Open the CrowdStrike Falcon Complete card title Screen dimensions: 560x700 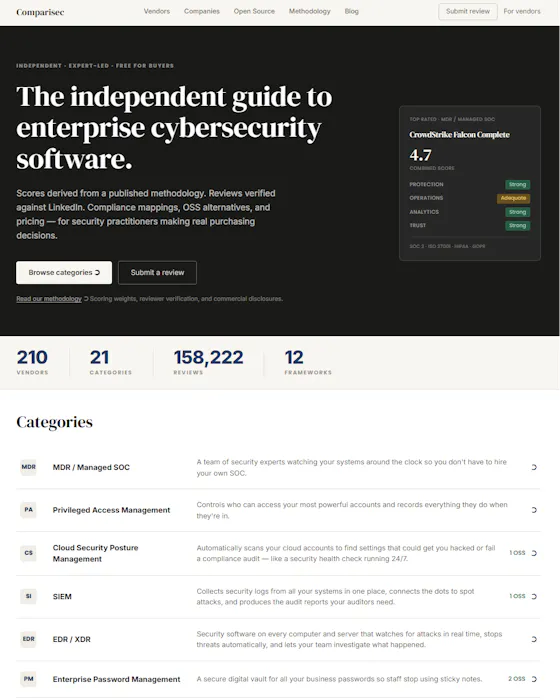tap(459, 135)
